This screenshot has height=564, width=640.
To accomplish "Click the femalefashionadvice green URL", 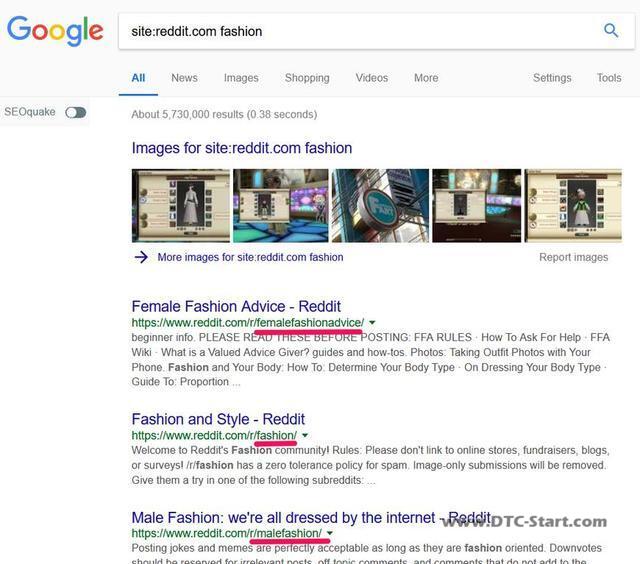I will [x=248, y=322].
